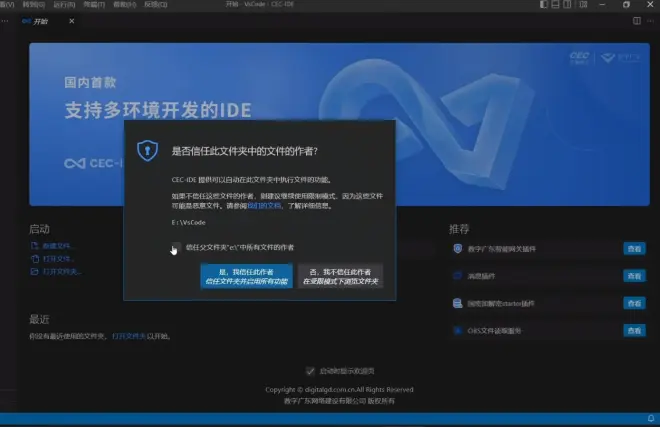Image resolution: width=660 pixels, height=427 pixels.
Task: Open the 终端(T) menu
Action: (x=94, y=5)
